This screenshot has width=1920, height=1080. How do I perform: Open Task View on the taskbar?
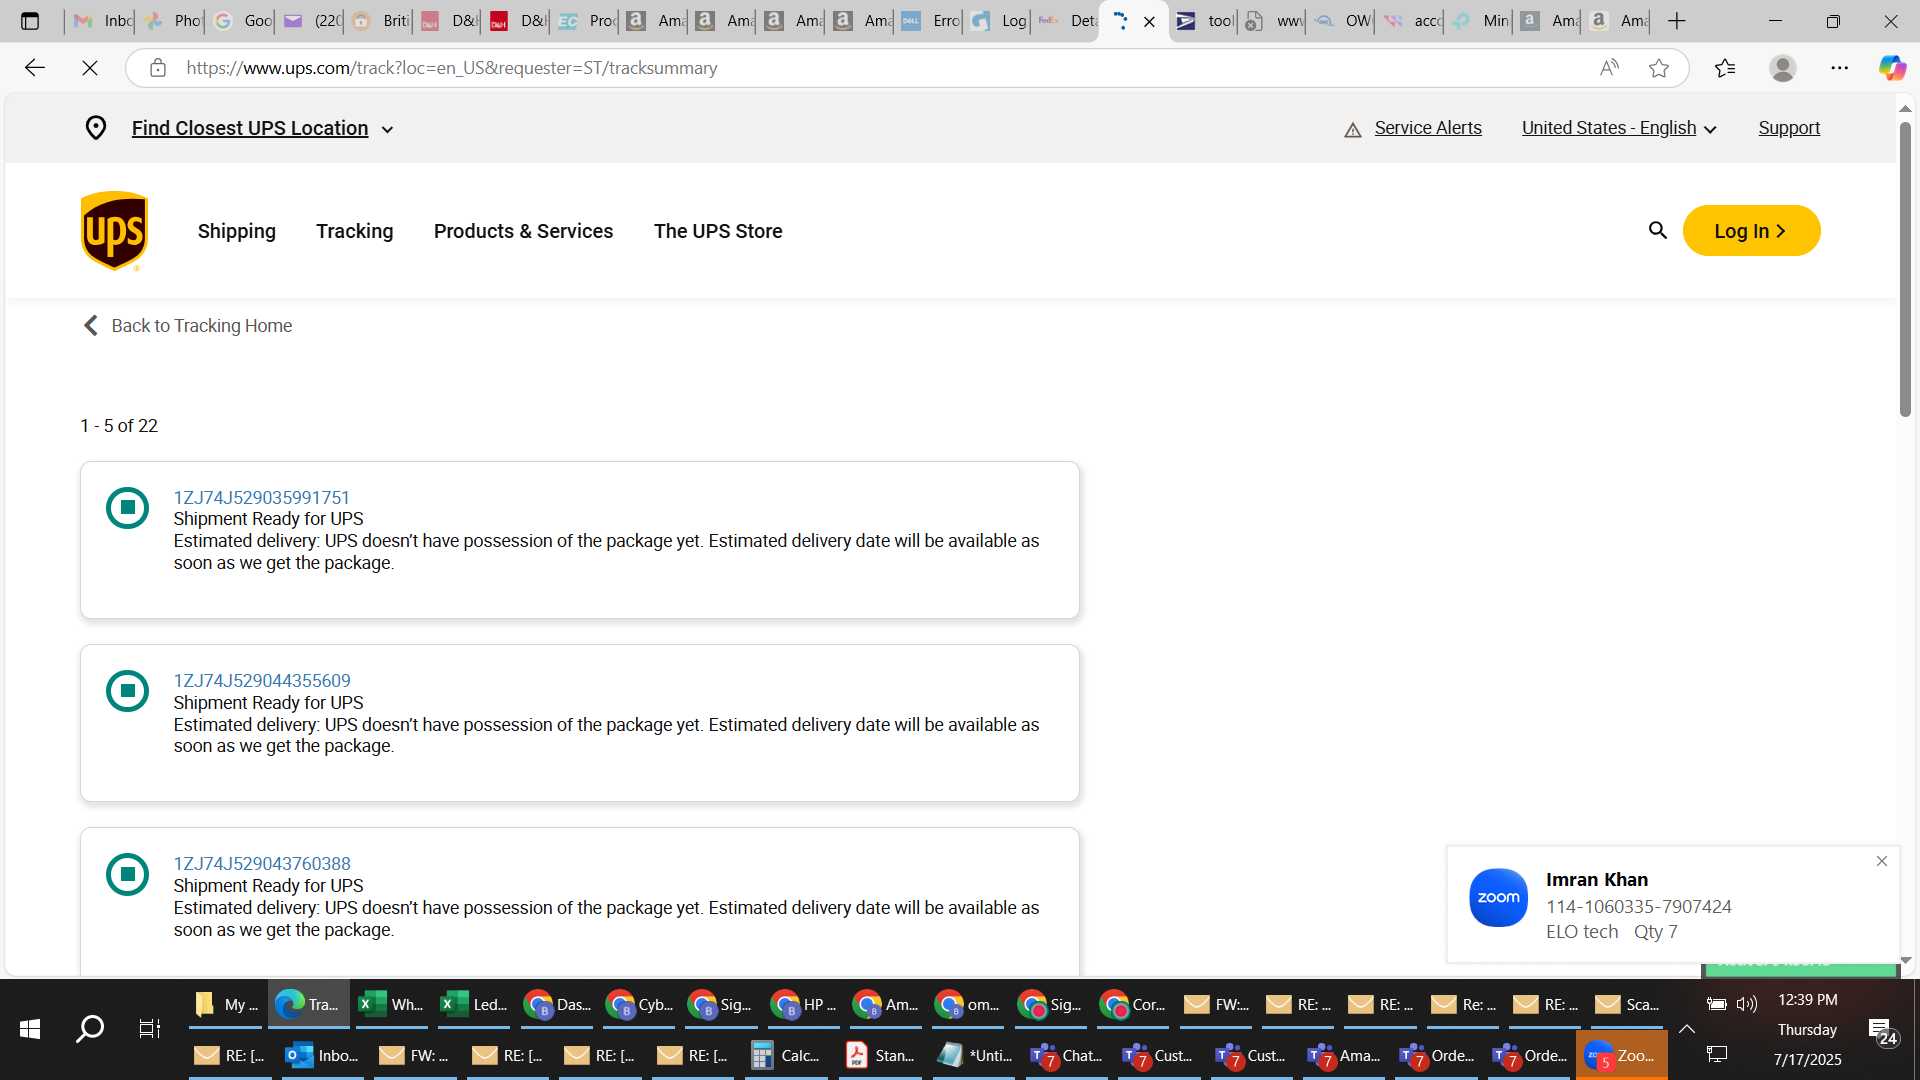tap(149, 1029)
